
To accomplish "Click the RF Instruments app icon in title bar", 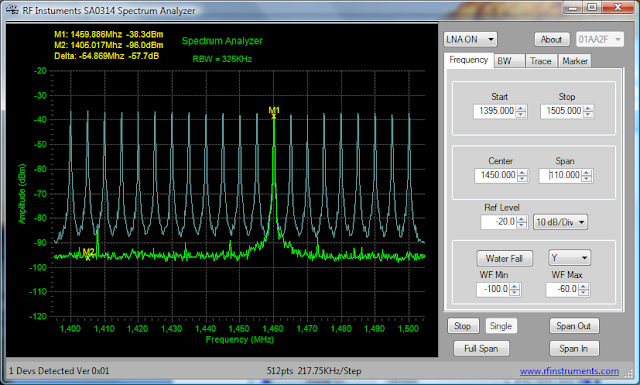I will [12, 10].
